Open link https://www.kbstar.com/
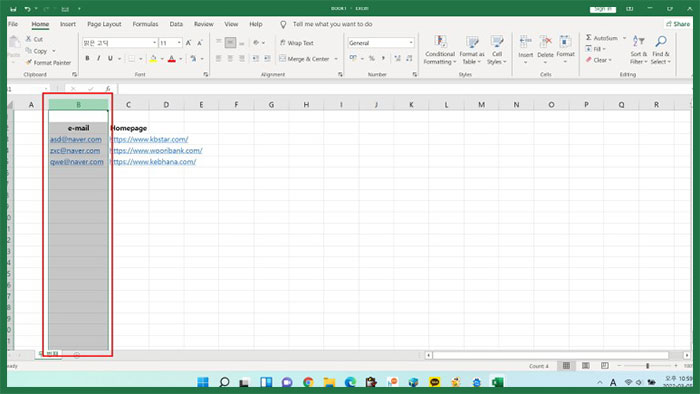 [x=150, y=139]
